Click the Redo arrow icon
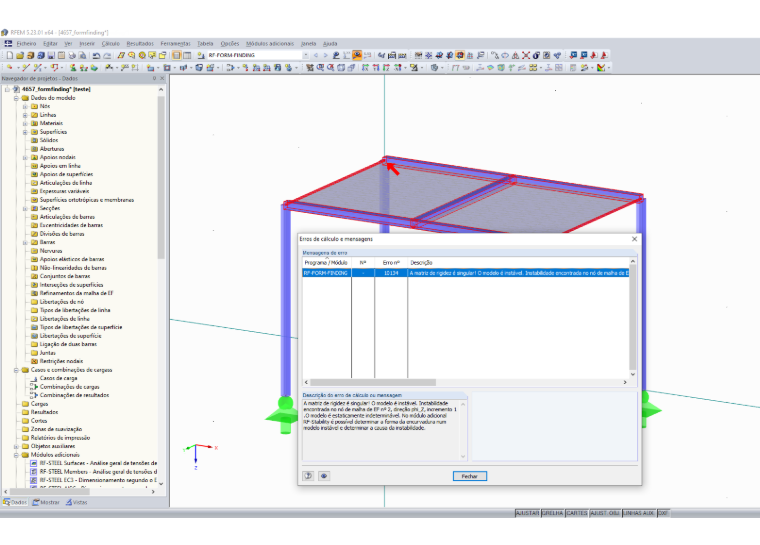Image resolution: width=760 pixels, height=545 pixels. point(107,55)
